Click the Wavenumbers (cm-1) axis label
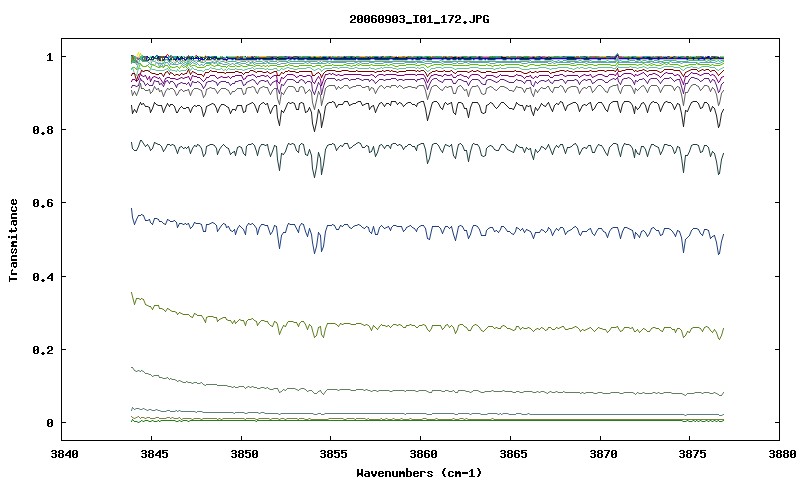This screenshot has width=800, height=480. (419, 473)
